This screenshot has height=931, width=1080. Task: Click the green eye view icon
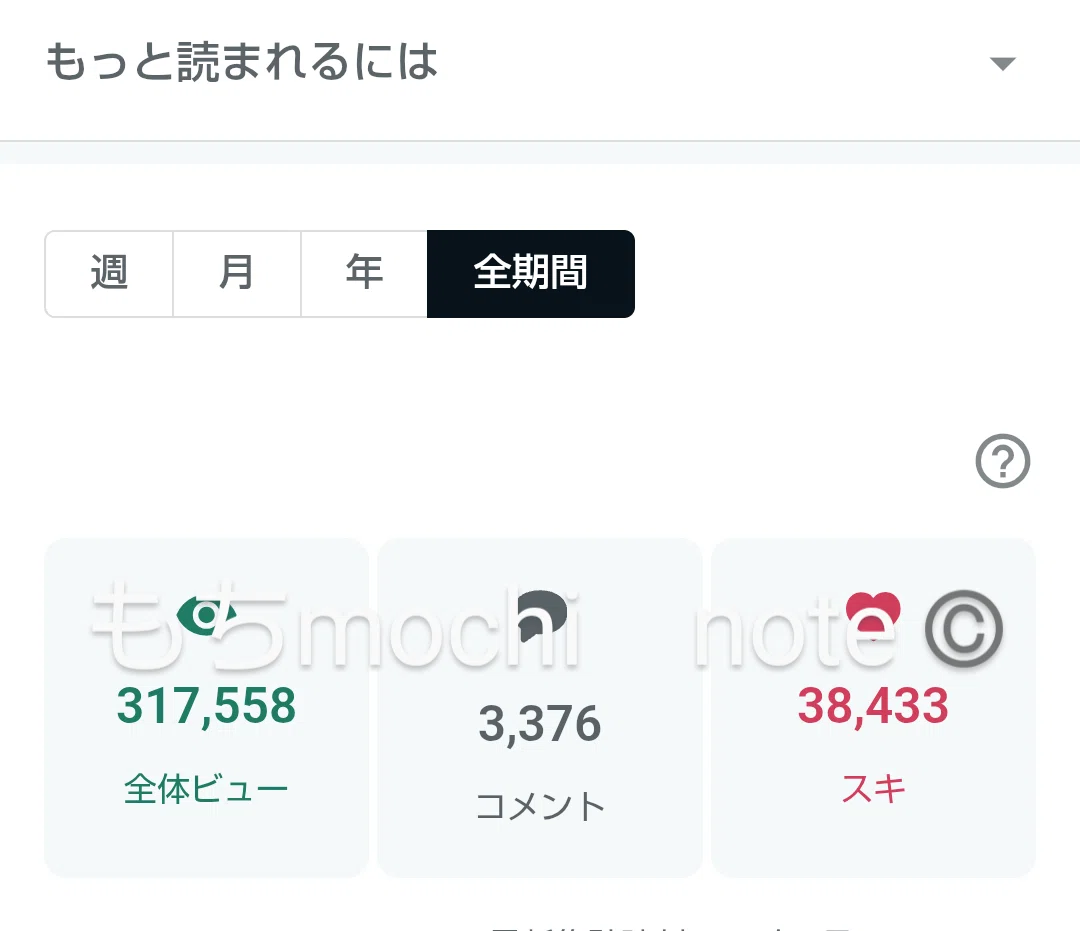pos(206,614)
